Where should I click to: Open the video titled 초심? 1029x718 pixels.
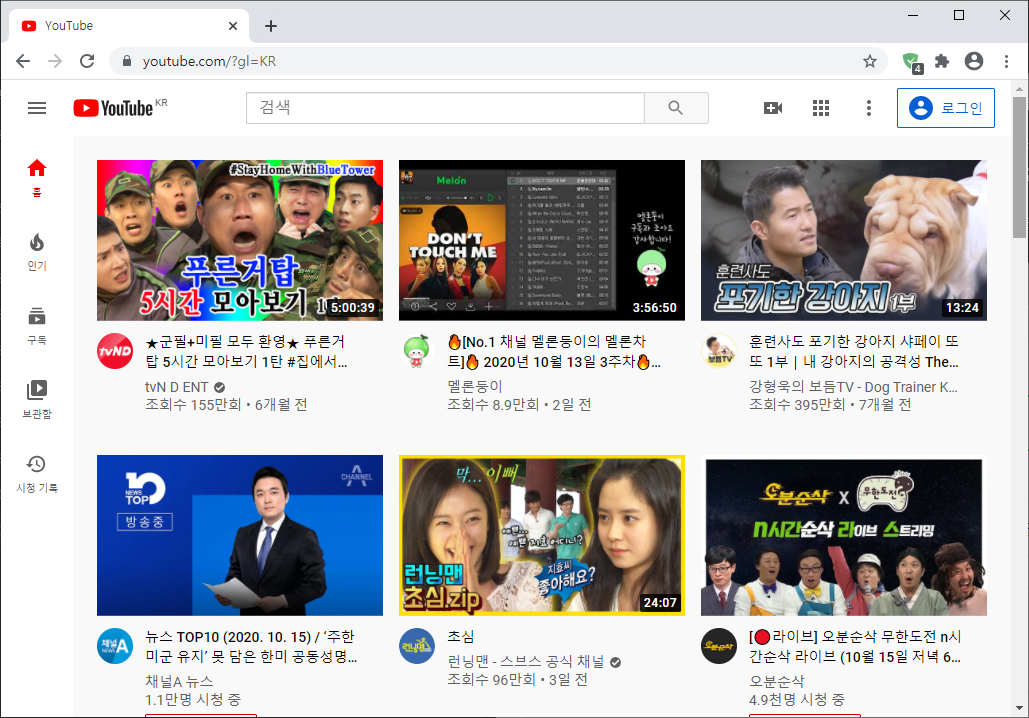461,637
